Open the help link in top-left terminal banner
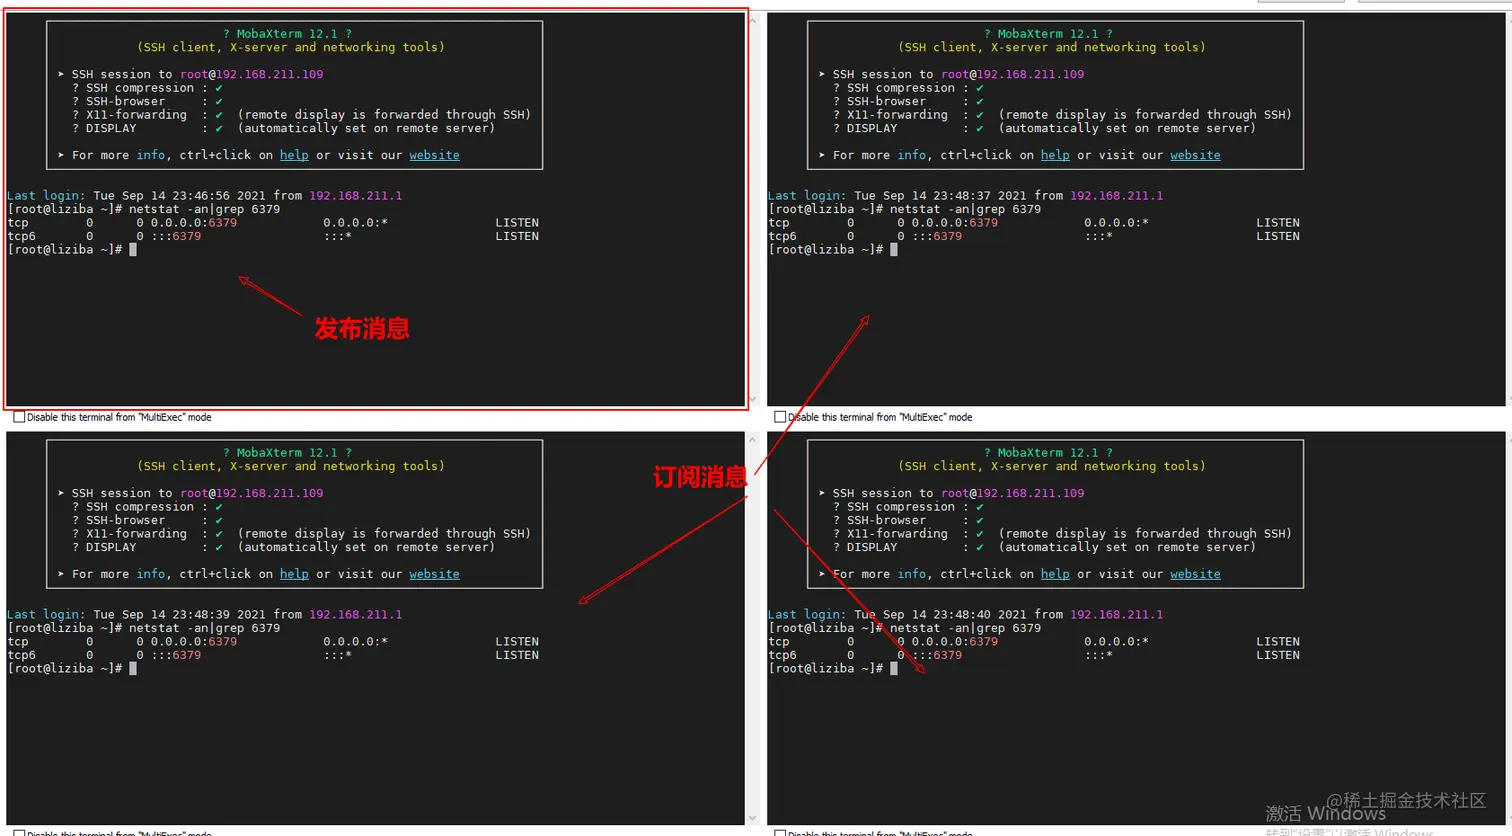Screen dimensions: 1512x836 coord(294,155)
